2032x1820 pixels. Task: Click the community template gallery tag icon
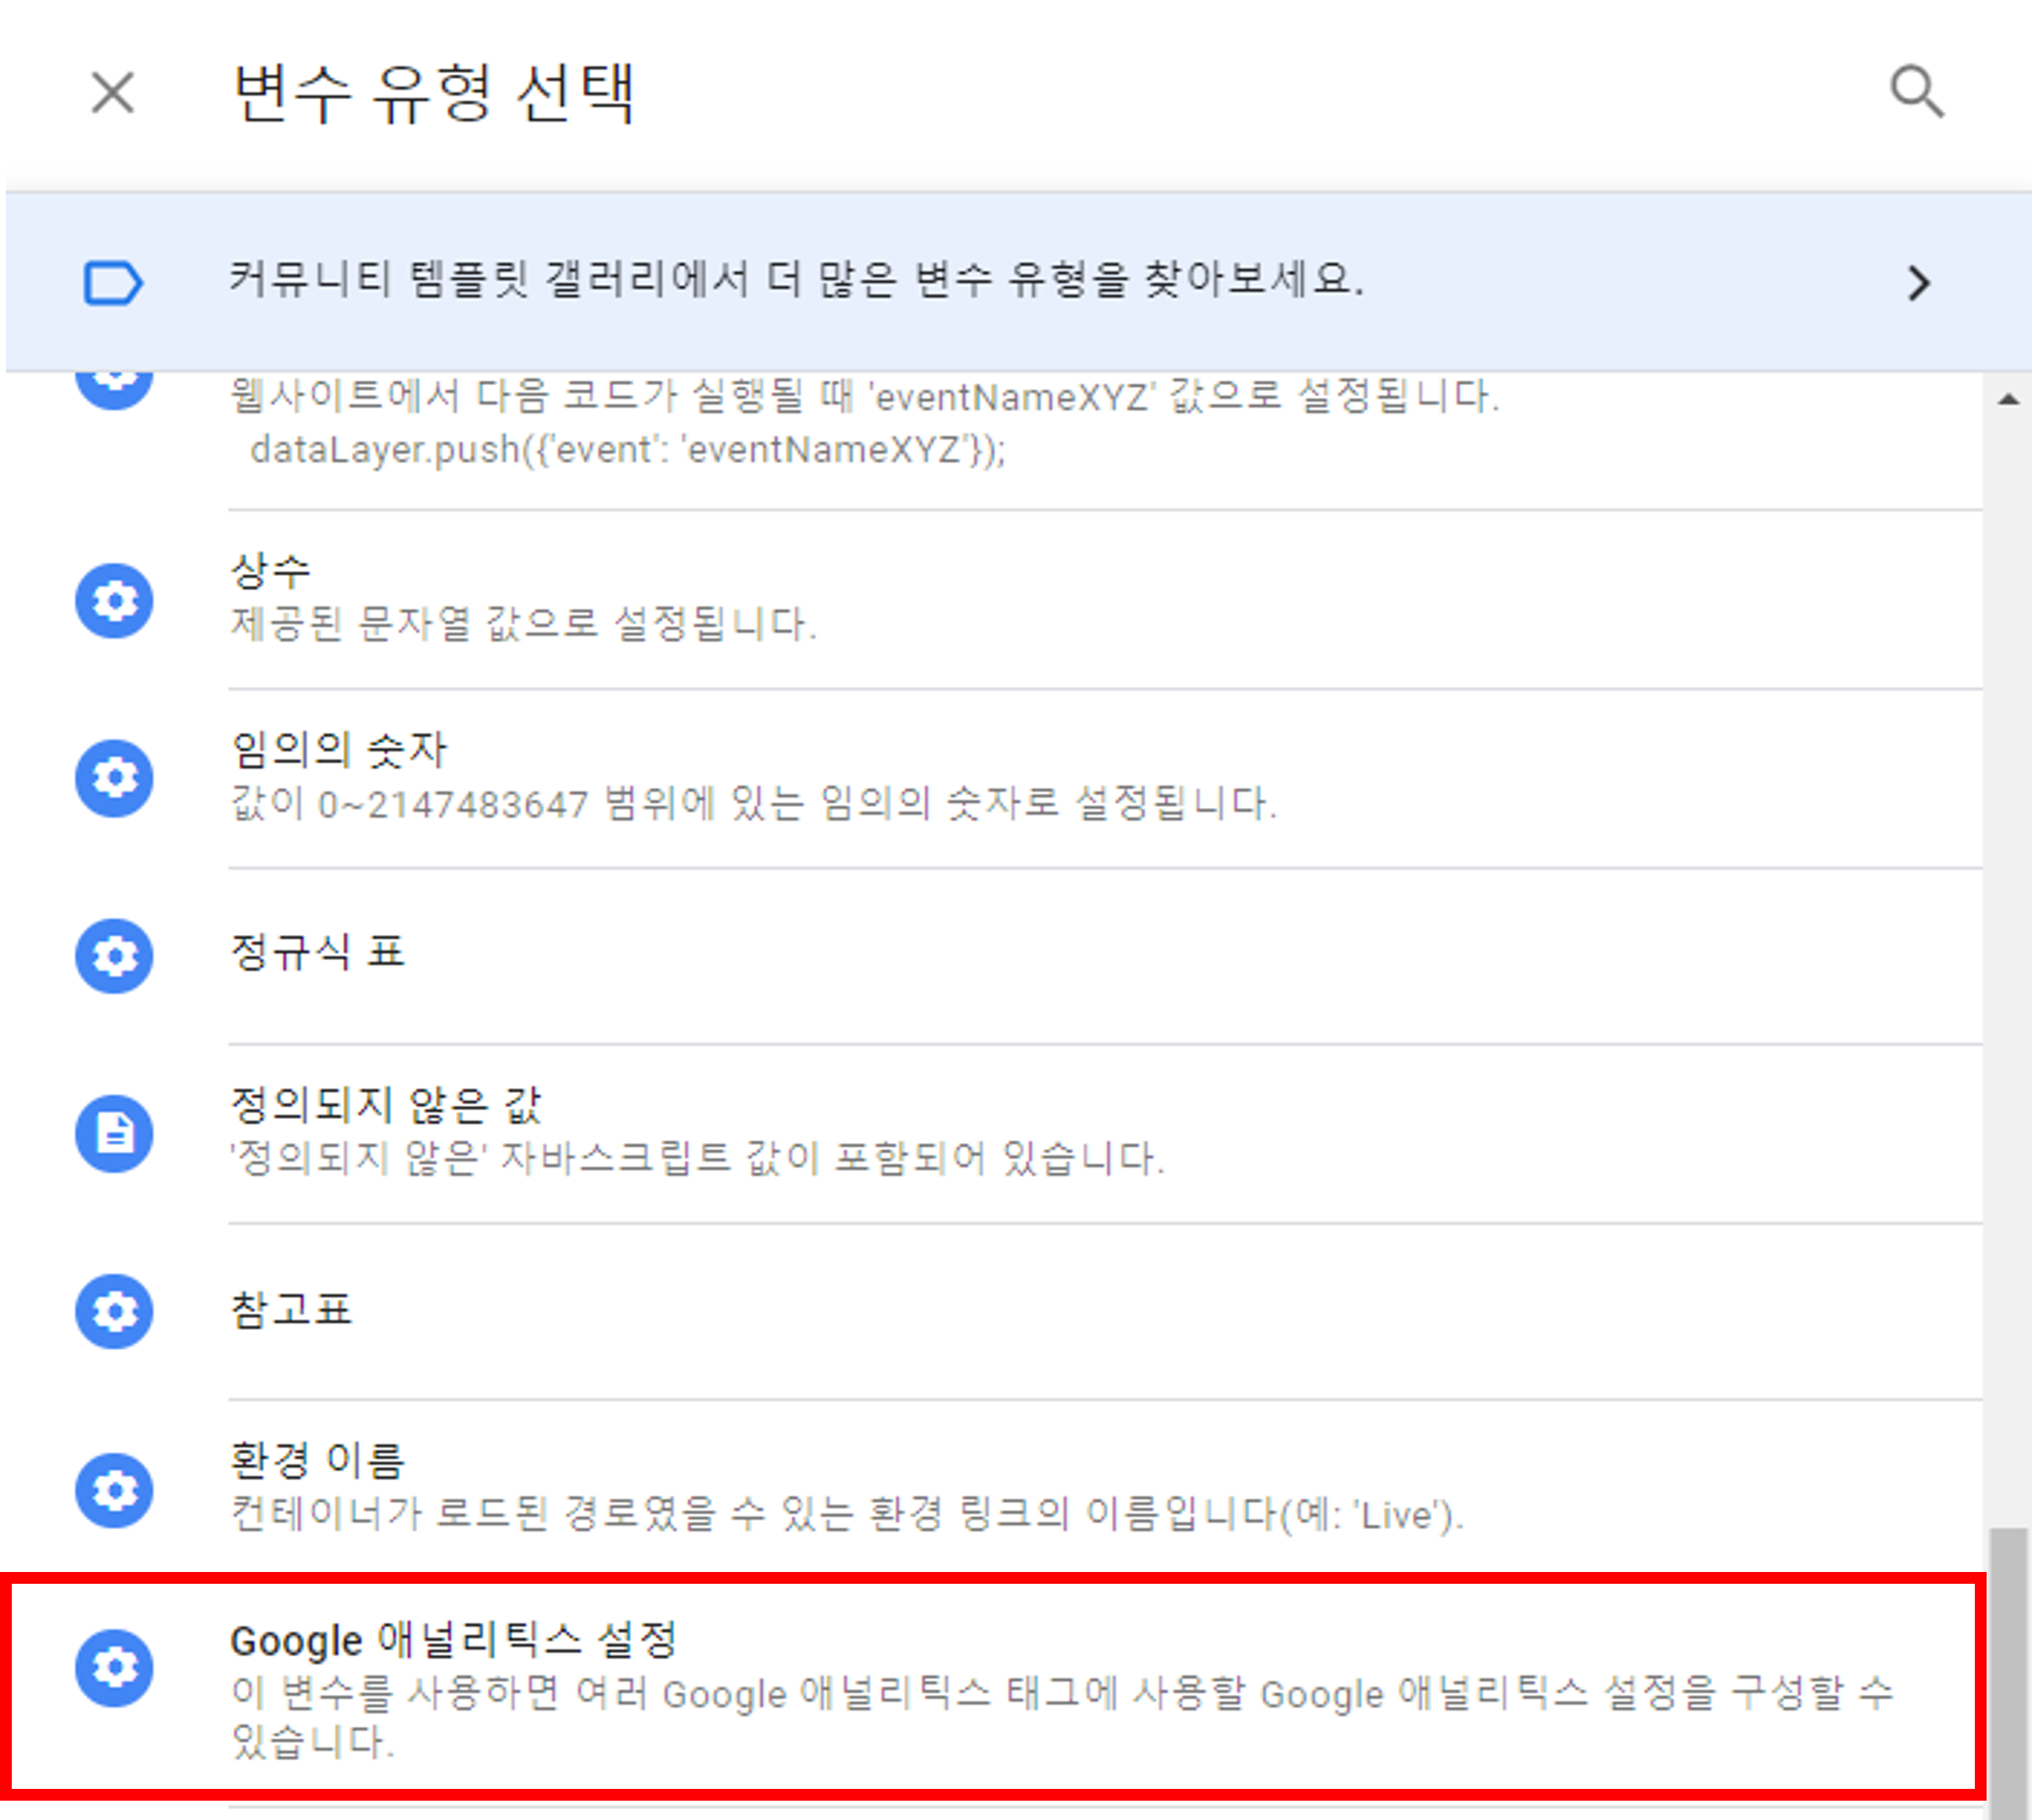[113, 283]
